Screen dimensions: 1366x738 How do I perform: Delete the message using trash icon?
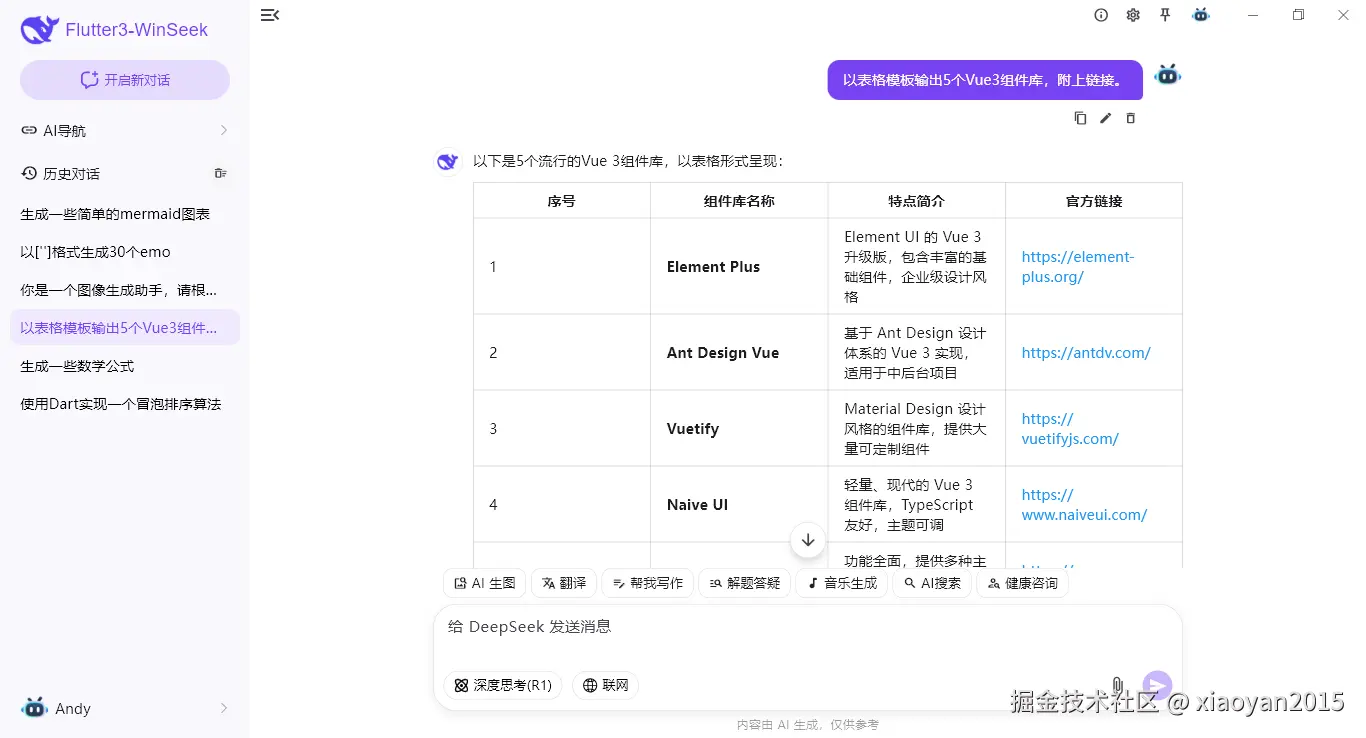point(1130,118)
